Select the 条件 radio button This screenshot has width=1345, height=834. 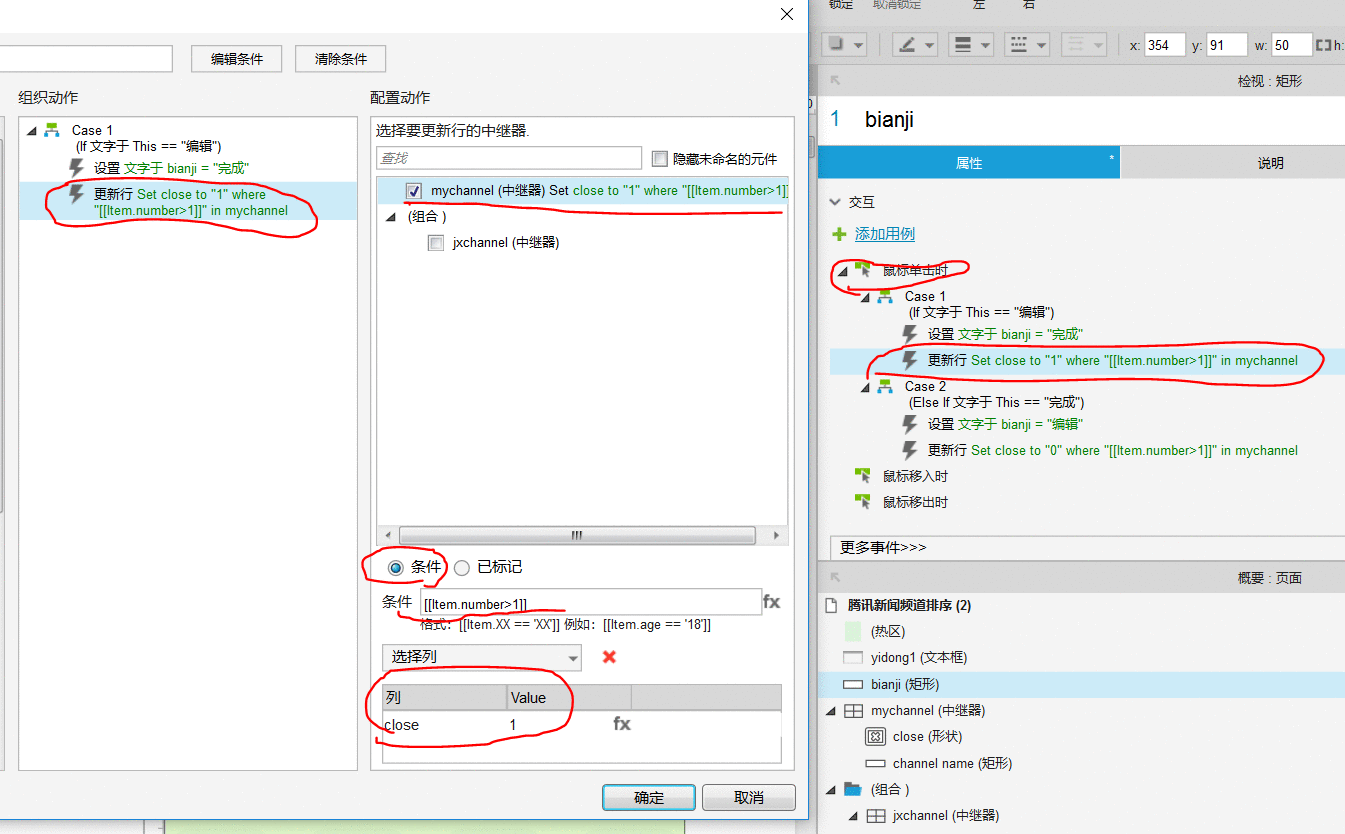point(396,567)
